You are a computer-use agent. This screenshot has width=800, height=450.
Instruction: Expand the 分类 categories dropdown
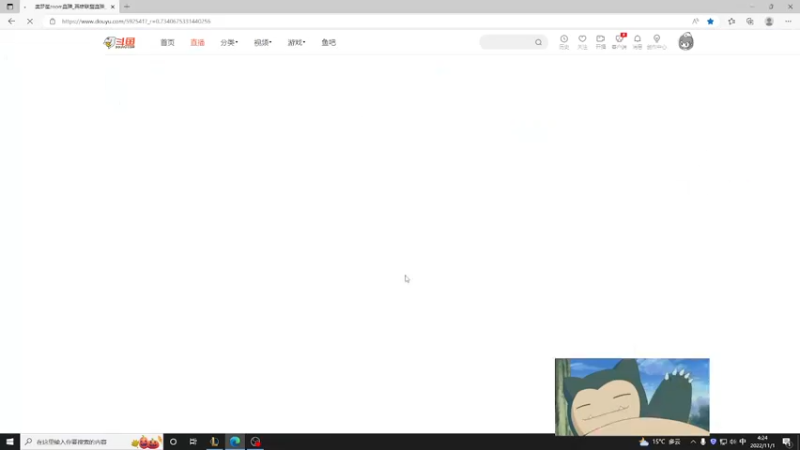(x=229, y=42)
